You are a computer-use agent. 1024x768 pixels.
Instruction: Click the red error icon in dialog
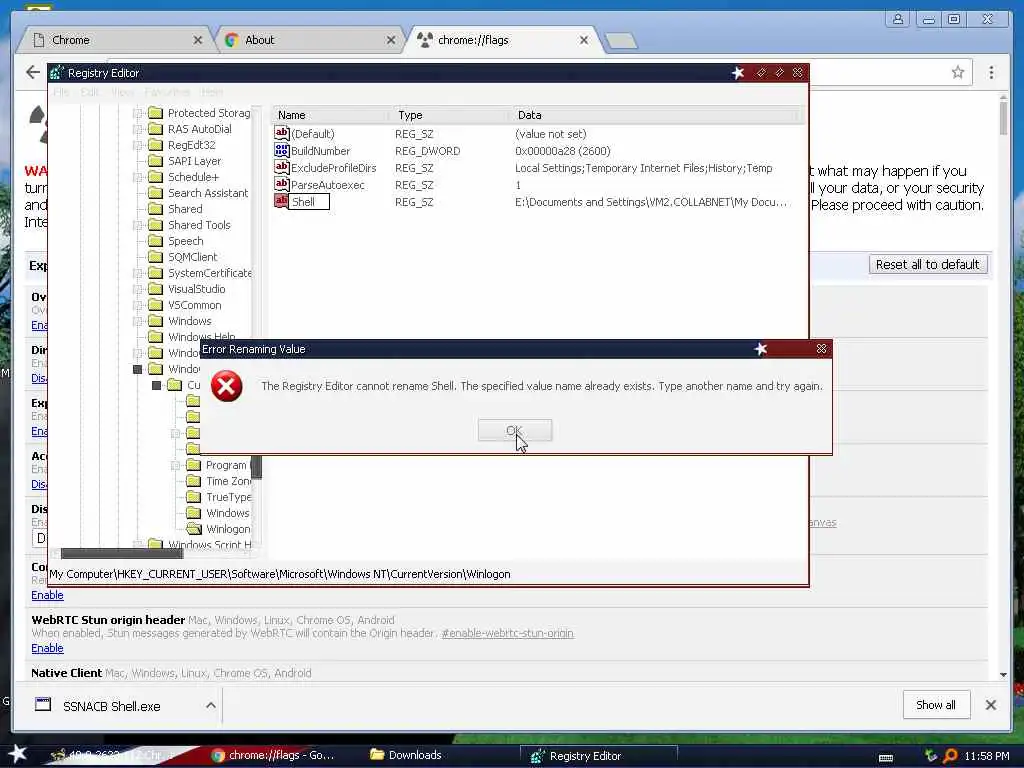pos(227,386)
